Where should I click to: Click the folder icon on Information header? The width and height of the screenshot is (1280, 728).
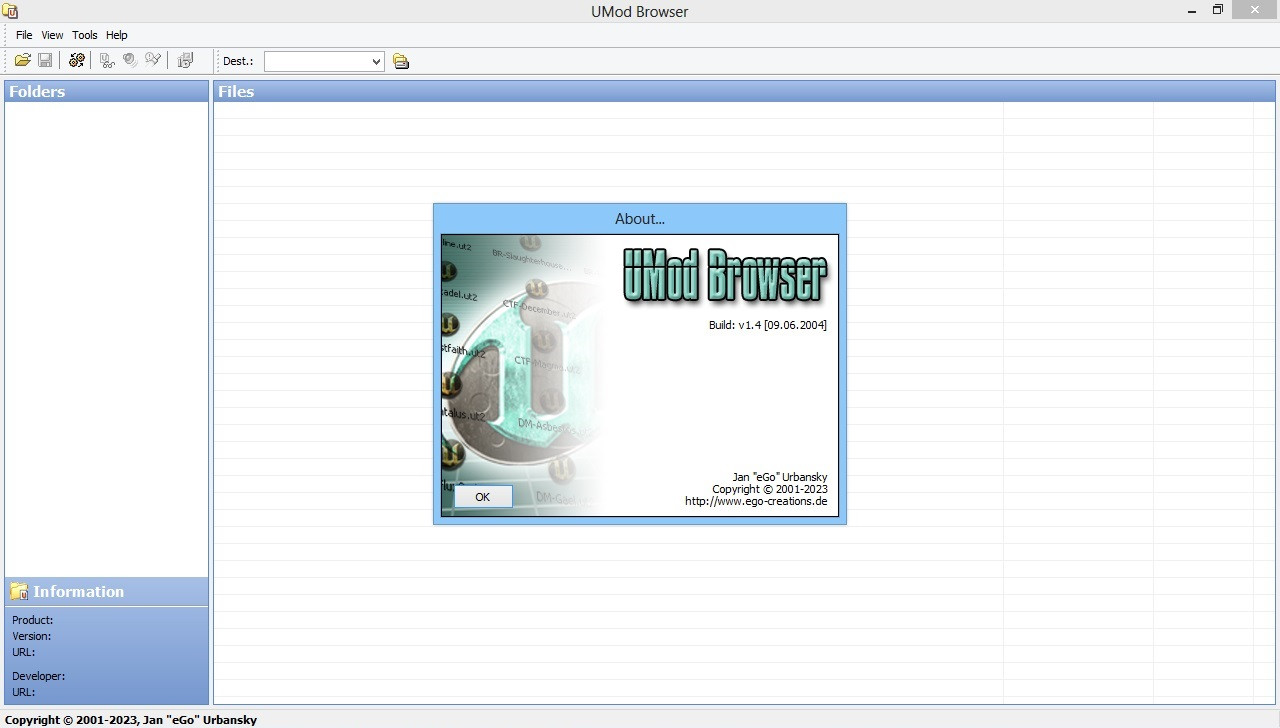pyautogui.click(x=17, y=591)
